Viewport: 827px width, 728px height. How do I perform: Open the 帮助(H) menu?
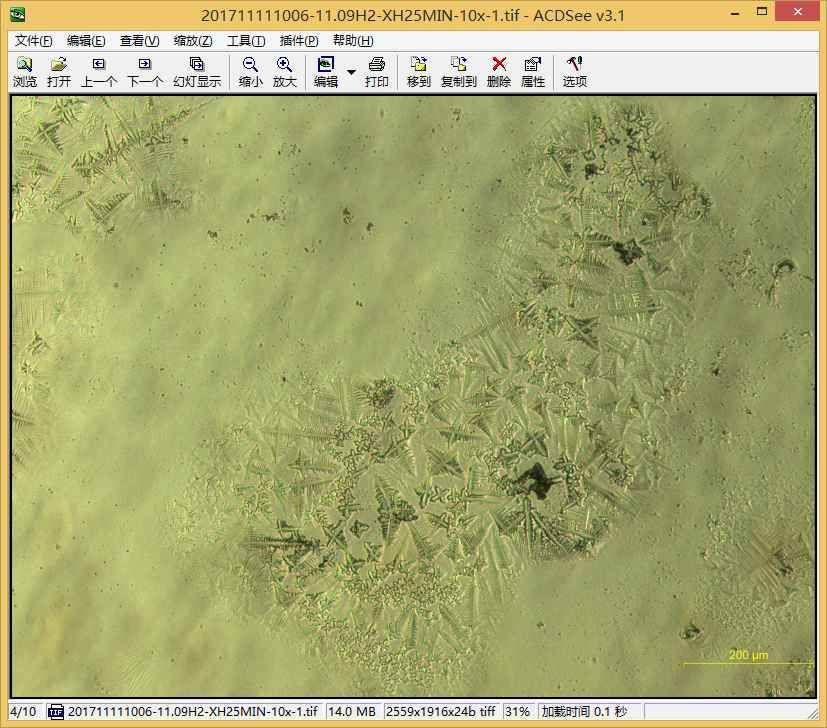(x=353, y=41)
